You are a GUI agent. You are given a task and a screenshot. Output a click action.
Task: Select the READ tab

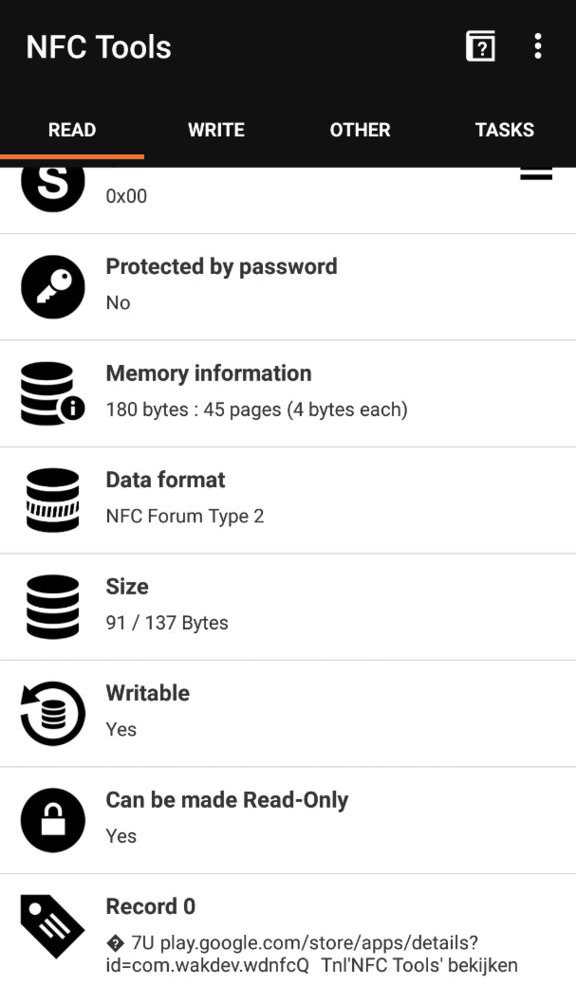pyautogui.click(x=72, y=130)
